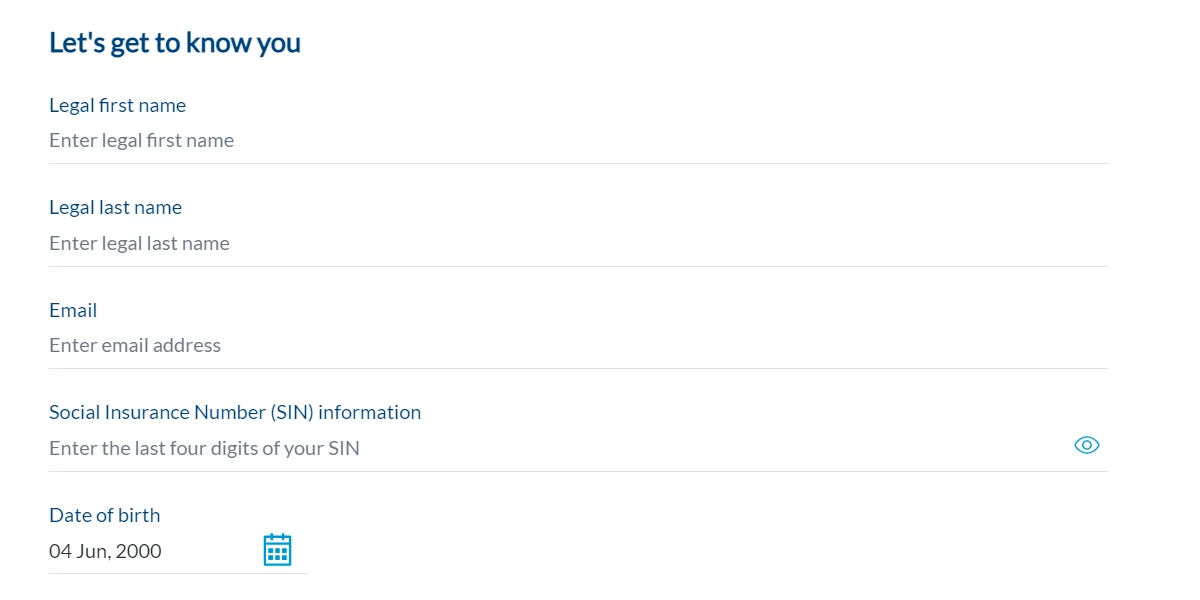Open the date of birth calendar picker
The image size is (1200, 600).
(x=277, y=550)
